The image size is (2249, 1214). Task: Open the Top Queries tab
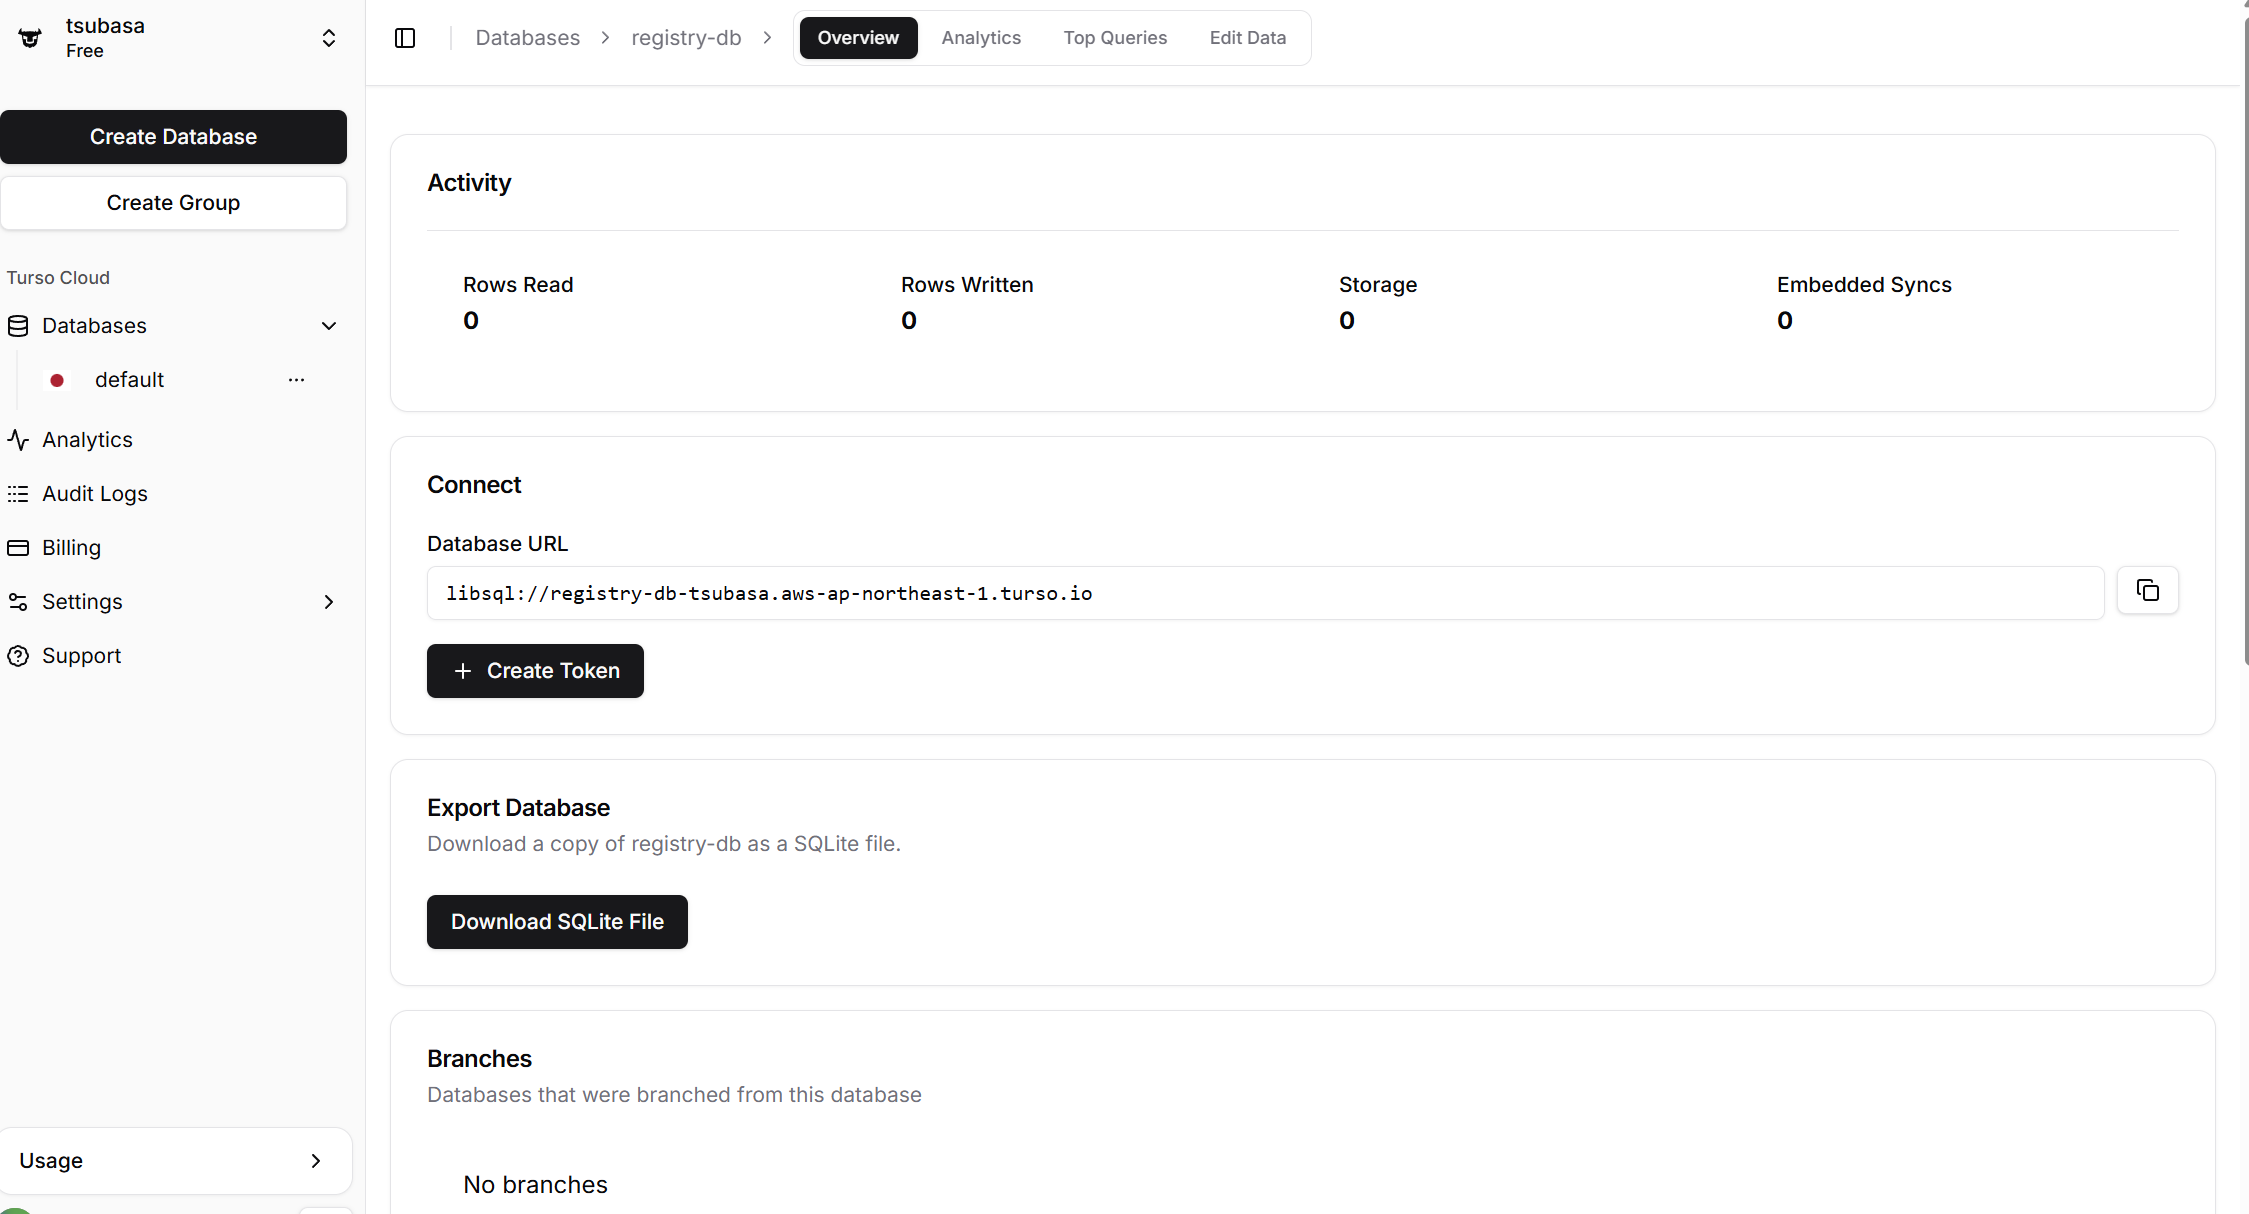(x=1115, y=38)
